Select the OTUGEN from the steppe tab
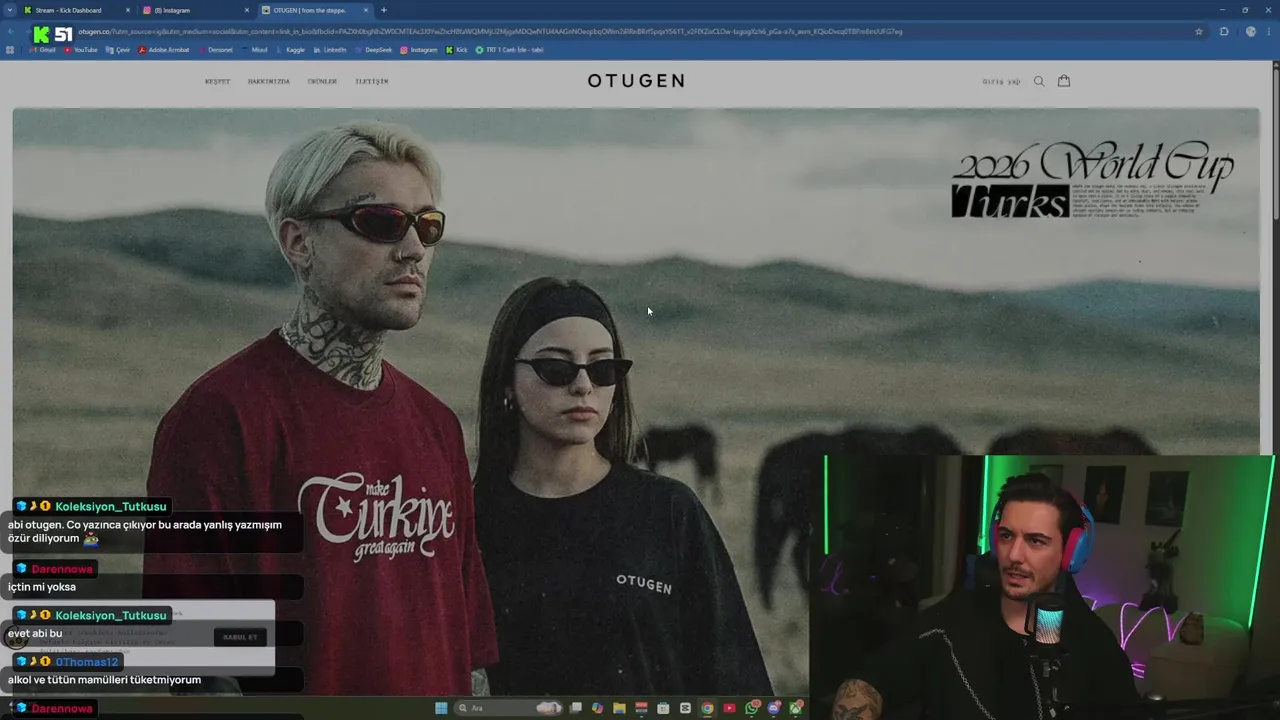Screen dimensions: 1280x720 pos(315,10)
